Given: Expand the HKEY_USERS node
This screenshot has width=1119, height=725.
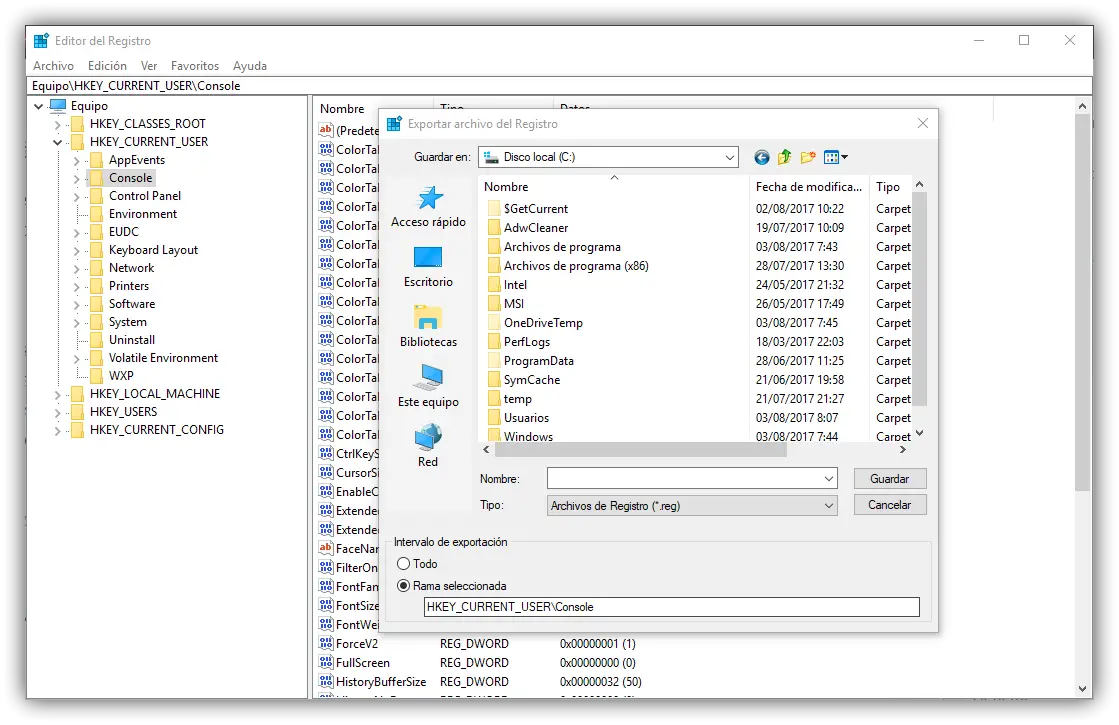Looking at the screenshot, I should 58,412.
